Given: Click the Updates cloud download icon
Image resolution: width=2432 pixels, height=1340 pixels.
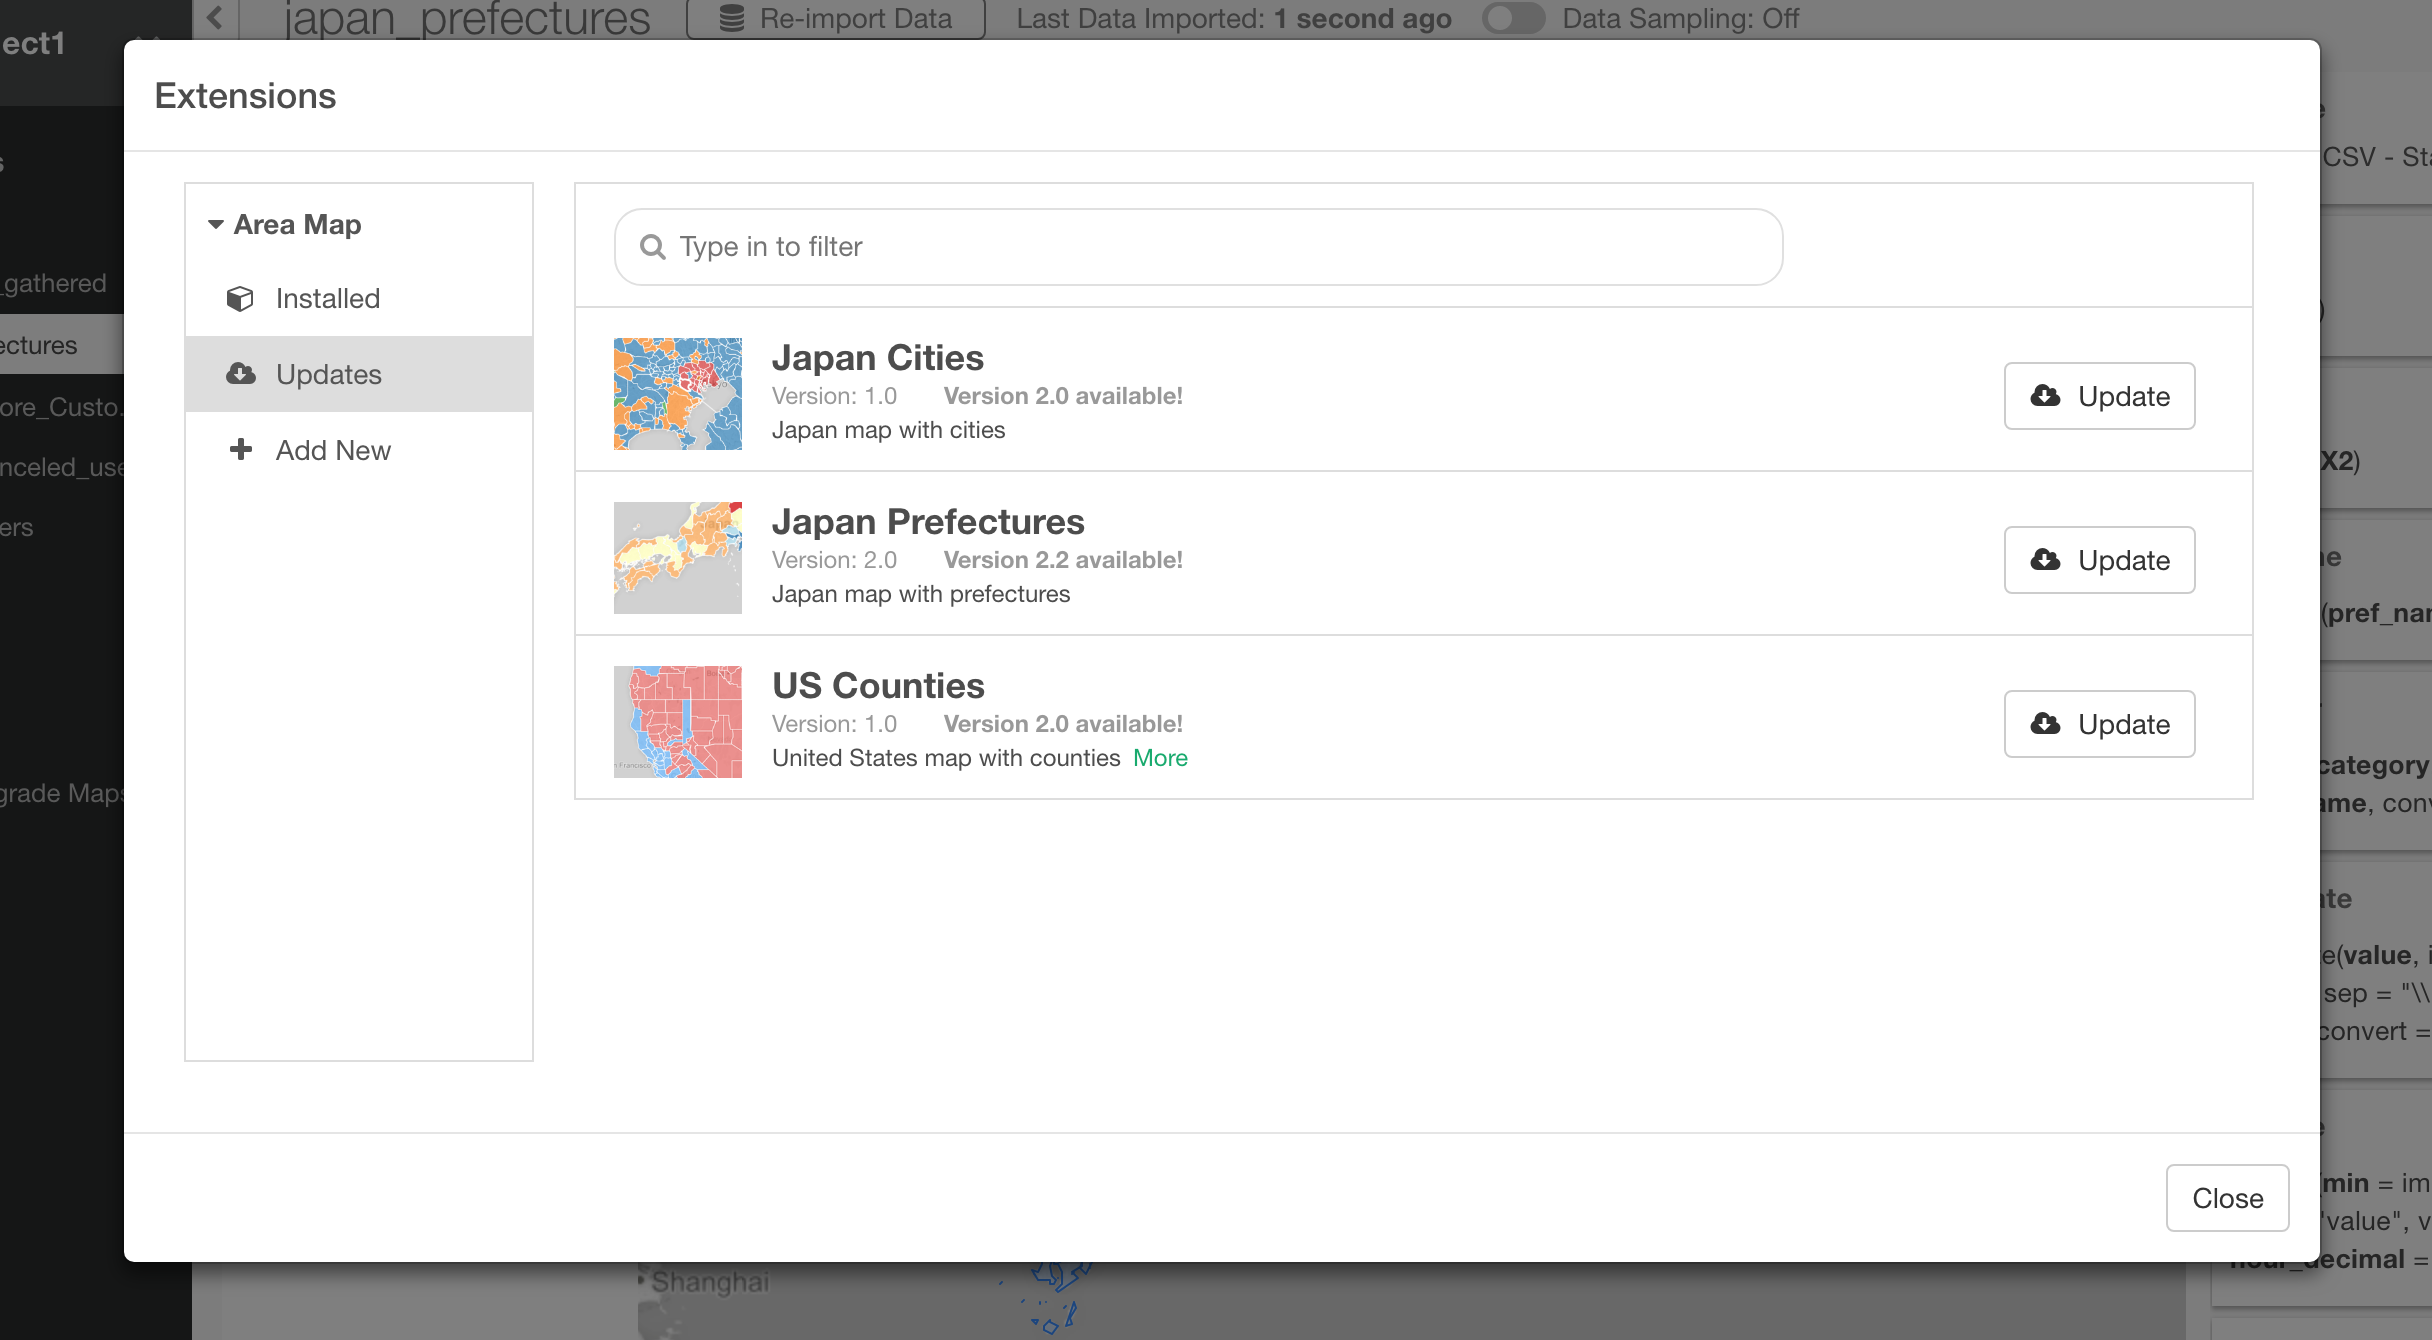Looking at the screenshot, I should coord(240,374).
